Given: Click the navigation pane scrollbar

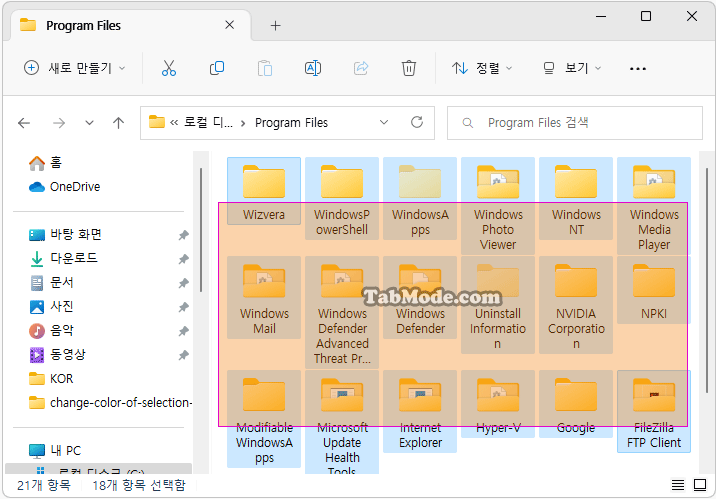Looking at the screenshot, I should pos(200,230).
